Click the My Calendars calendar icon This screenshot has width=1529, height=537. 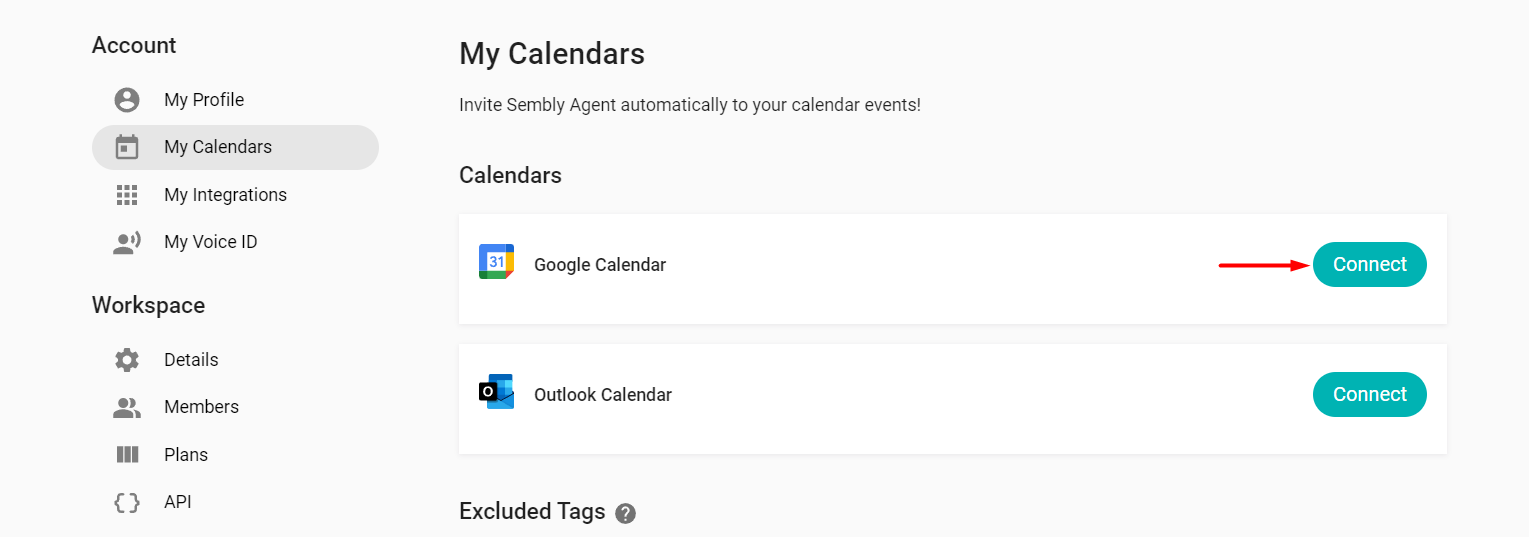coord(127,147)
